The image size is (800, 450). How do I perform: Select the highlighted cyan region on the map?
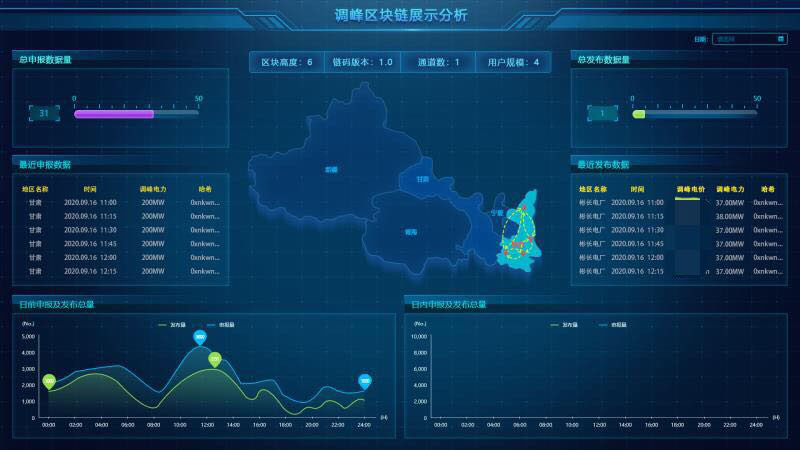click(x=519, y=237)
